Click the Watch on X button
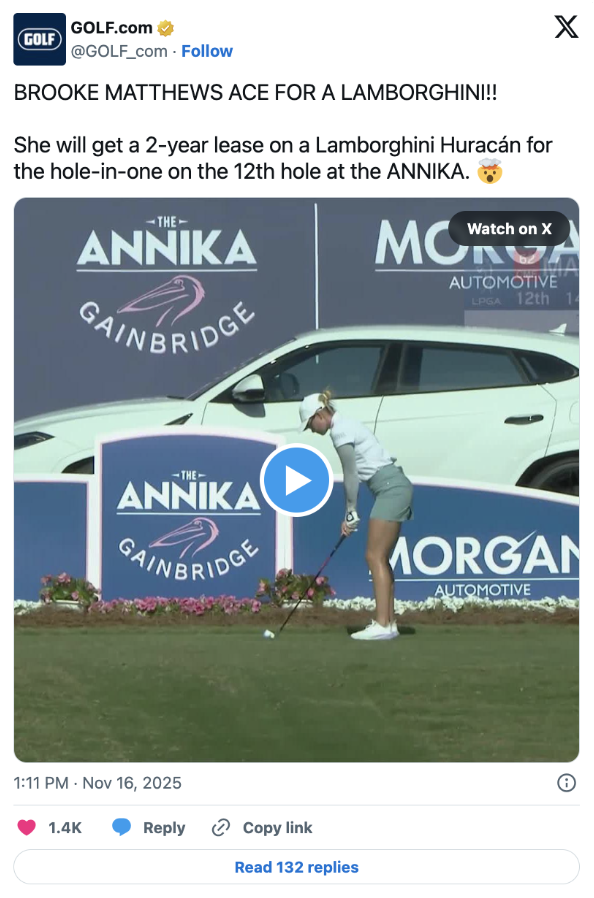Screen dimensions: 594x898 [509, 229]
